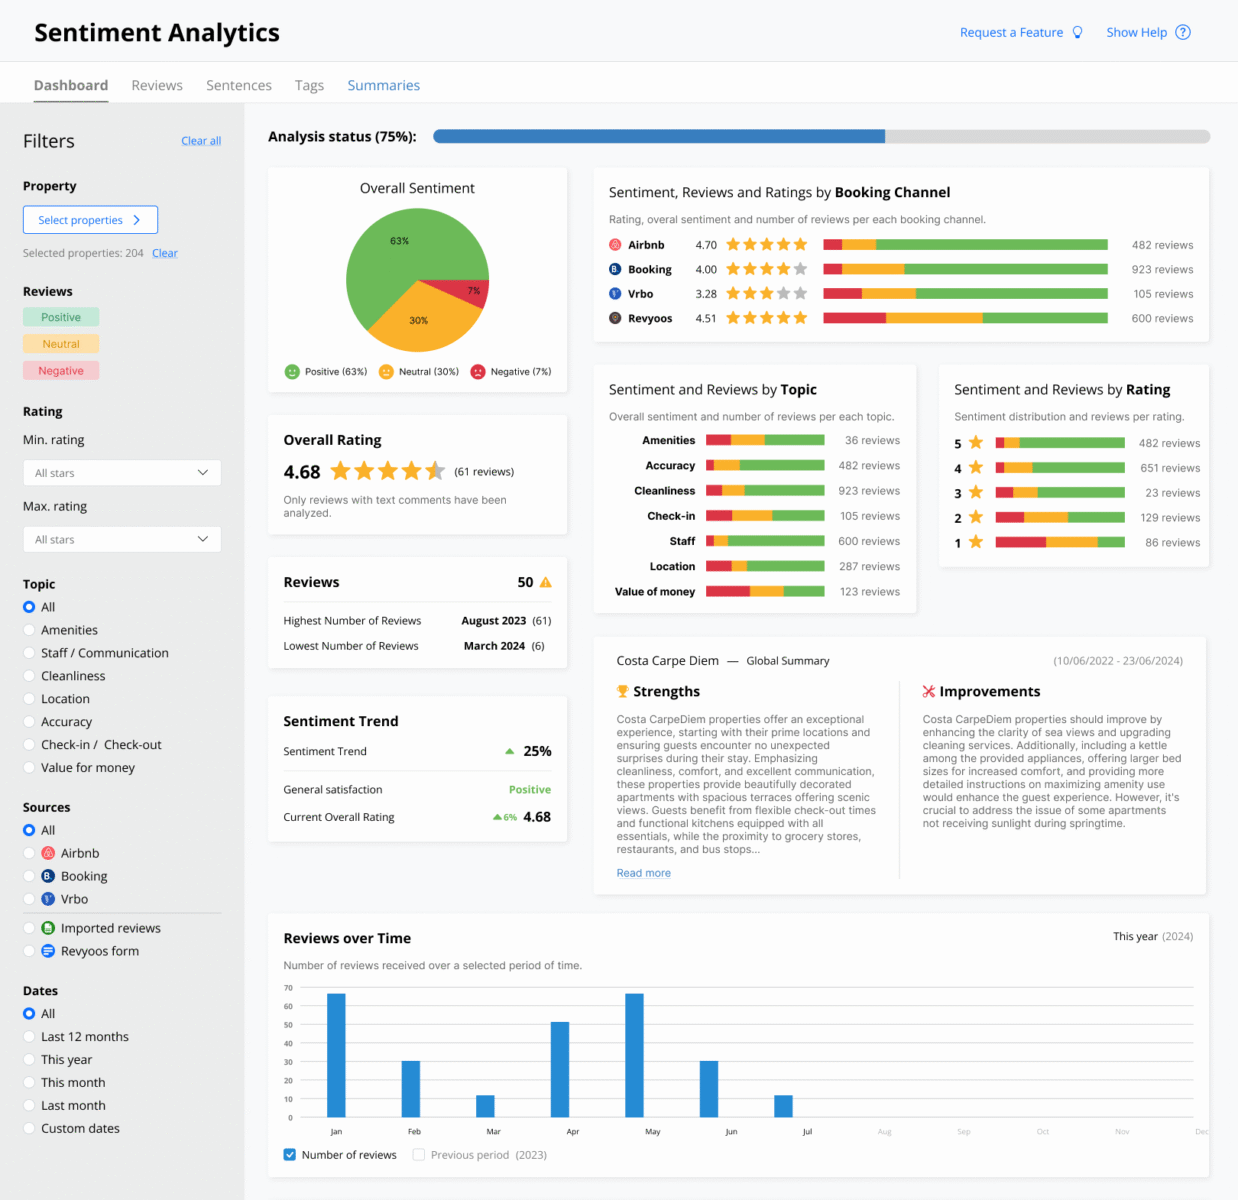Click the Clear all filters link

tap(201, 141)
